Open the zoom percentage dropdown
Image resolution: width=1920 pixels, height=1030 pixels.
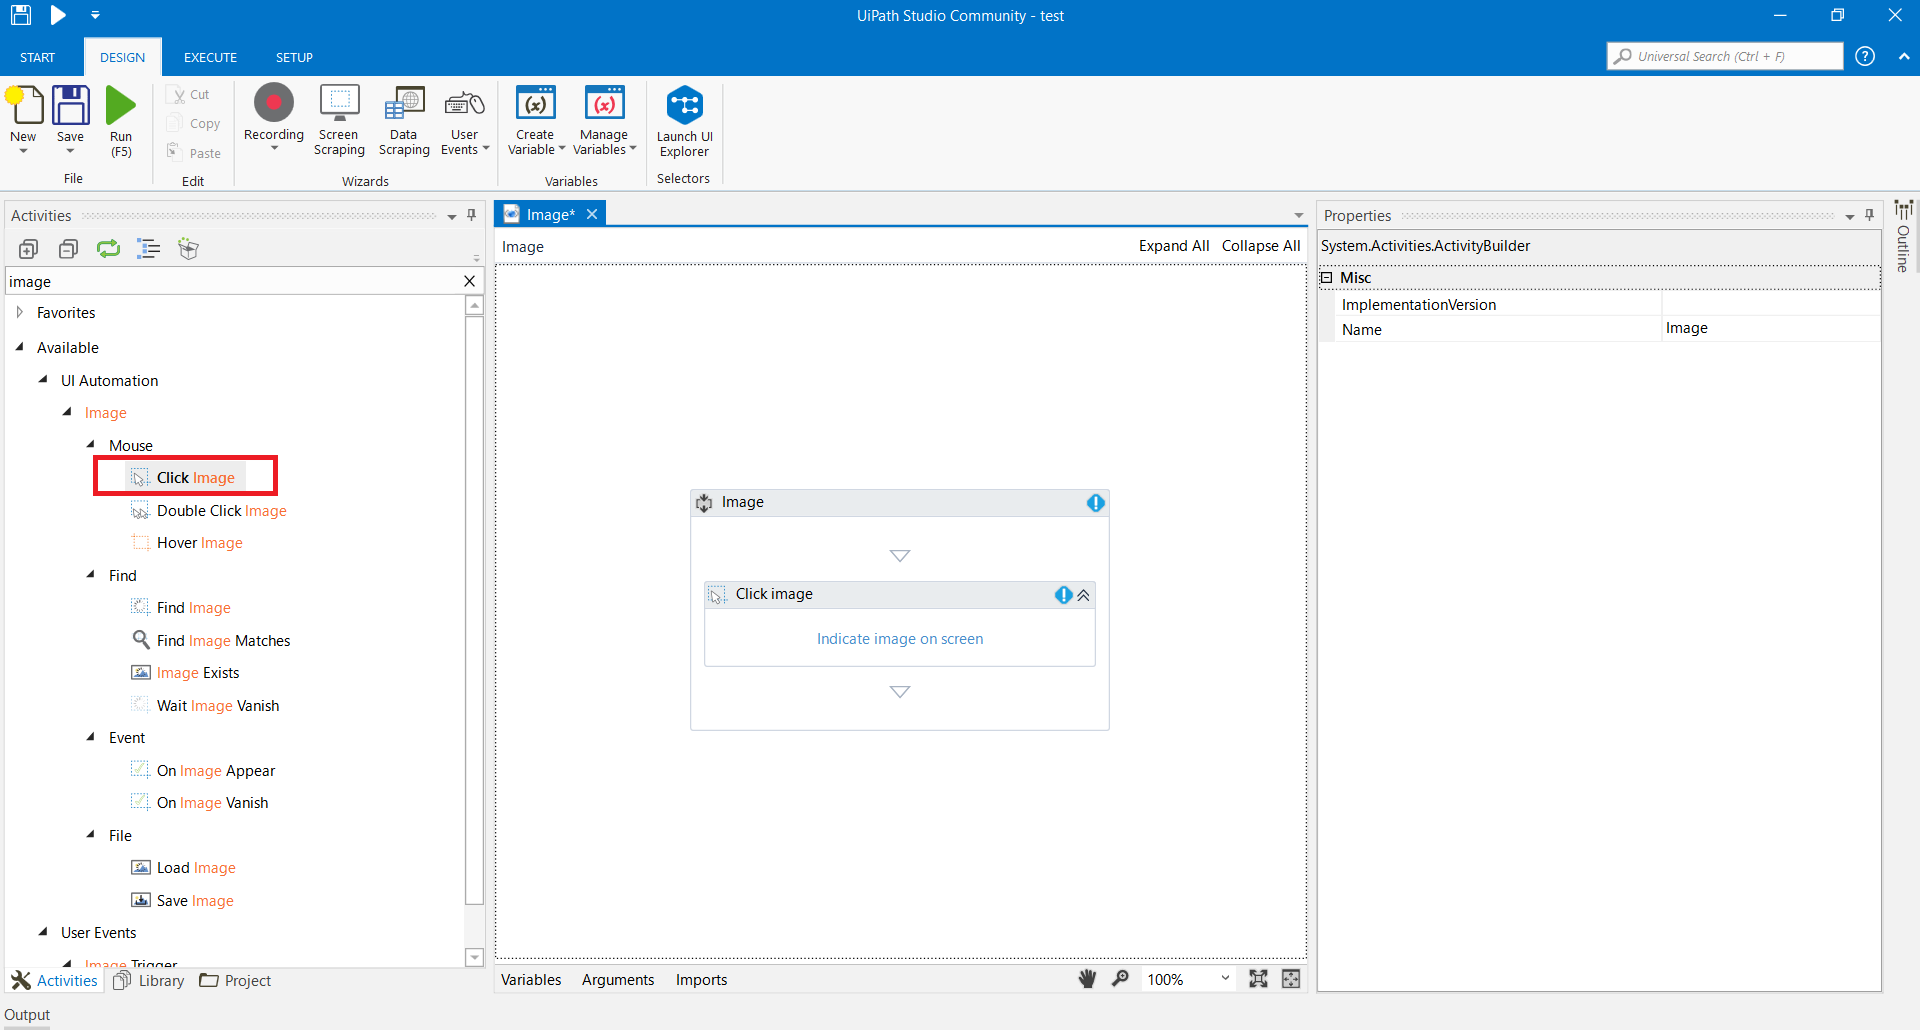1225,979
